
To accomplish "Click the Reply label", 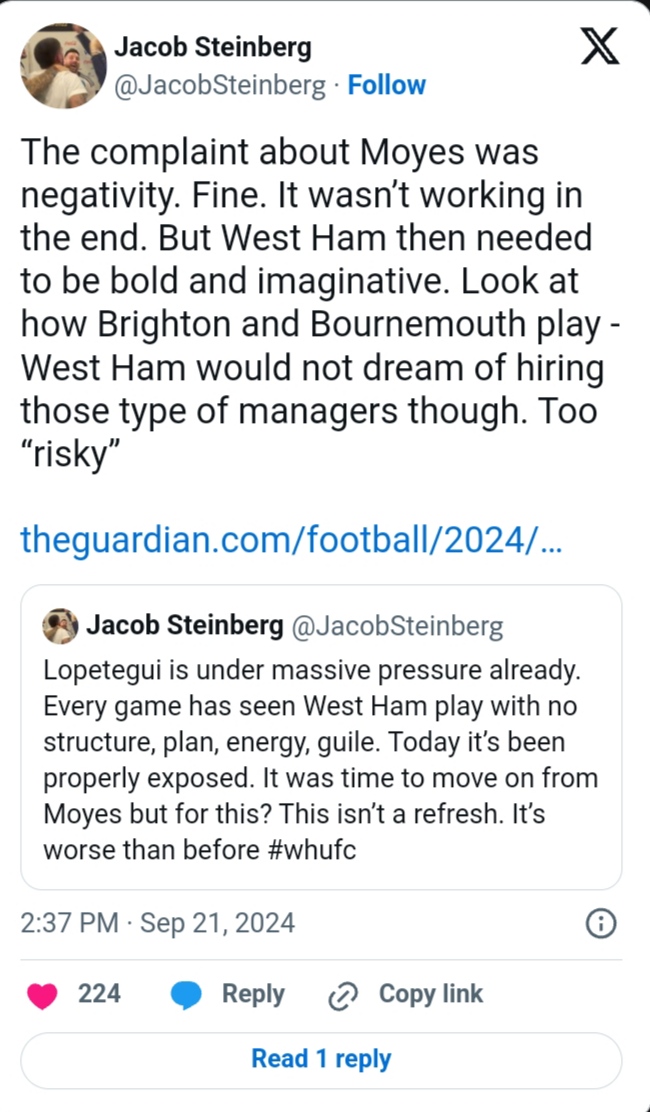I will click(253, 994).
